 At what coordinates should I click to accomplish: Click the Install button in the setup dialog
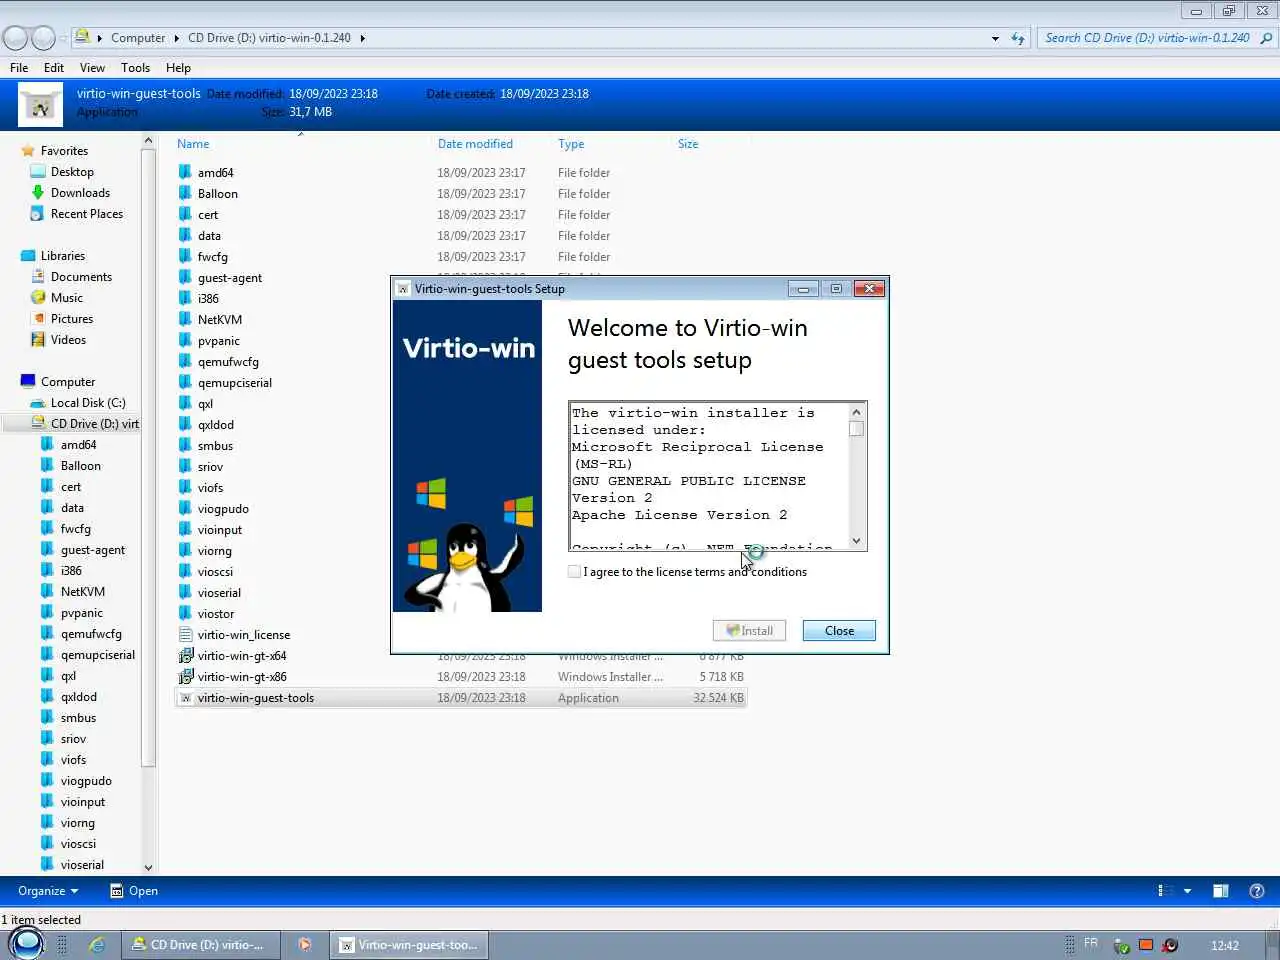[749, 630]
